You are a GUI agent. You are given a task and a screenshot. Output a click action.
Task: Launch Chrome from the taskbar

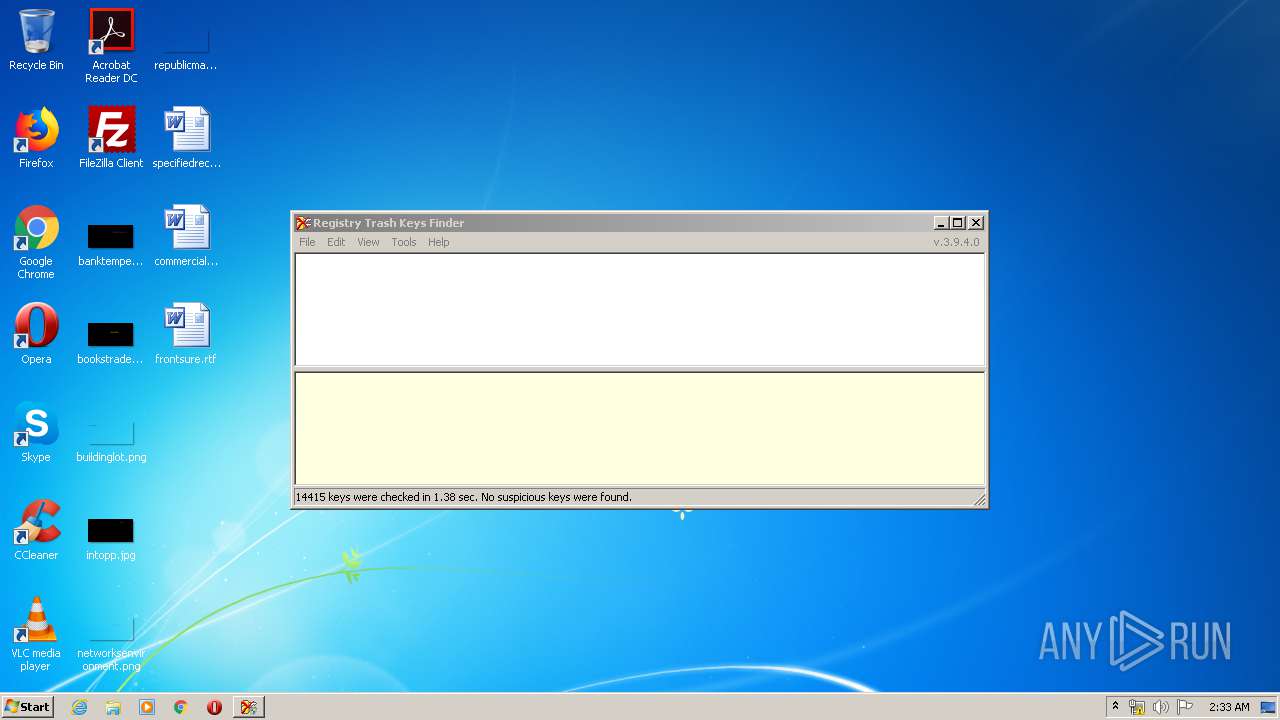click(x=181, y=707)
